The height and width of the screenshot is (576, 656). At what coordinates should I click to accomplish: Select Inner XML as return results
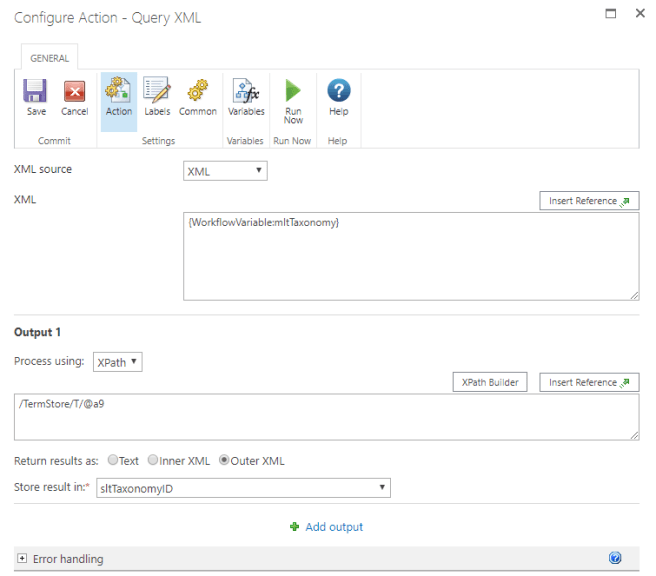[153, 460]
